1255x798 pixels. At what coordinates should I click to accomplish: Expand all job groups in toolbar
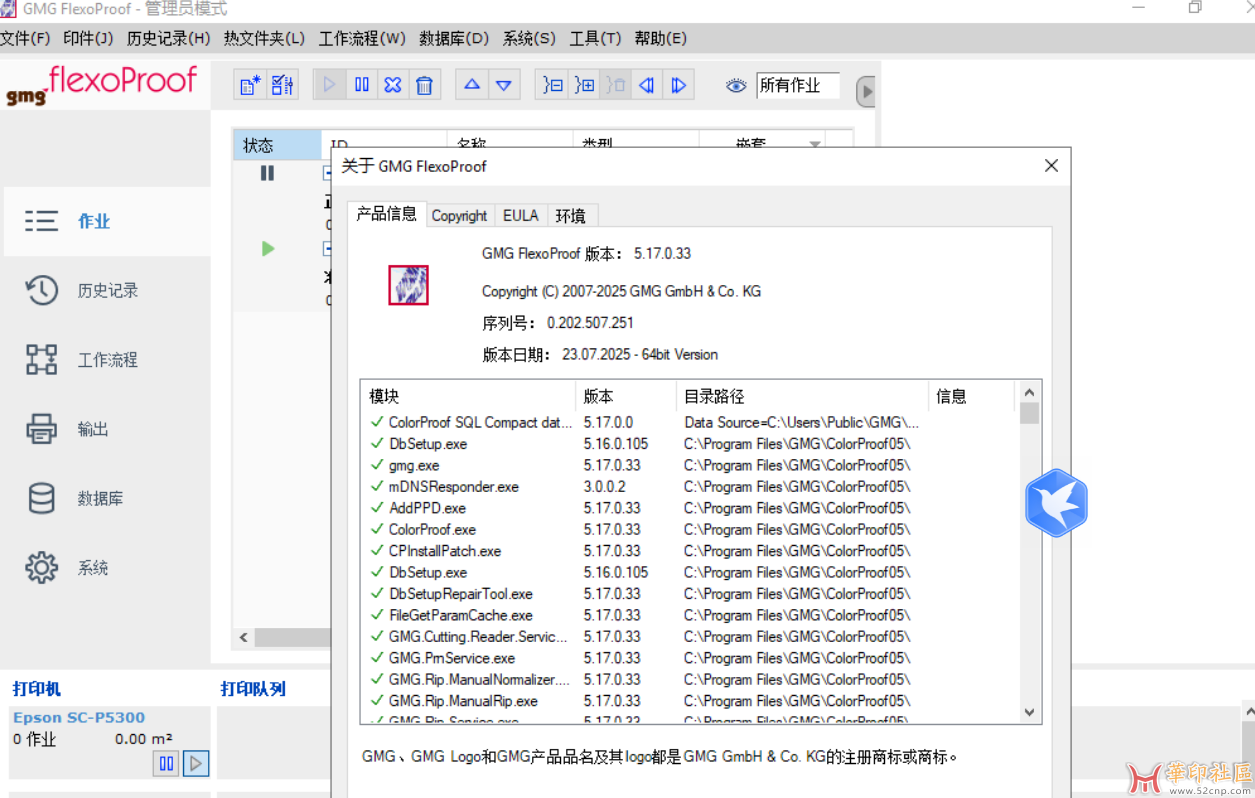[585, 85]
